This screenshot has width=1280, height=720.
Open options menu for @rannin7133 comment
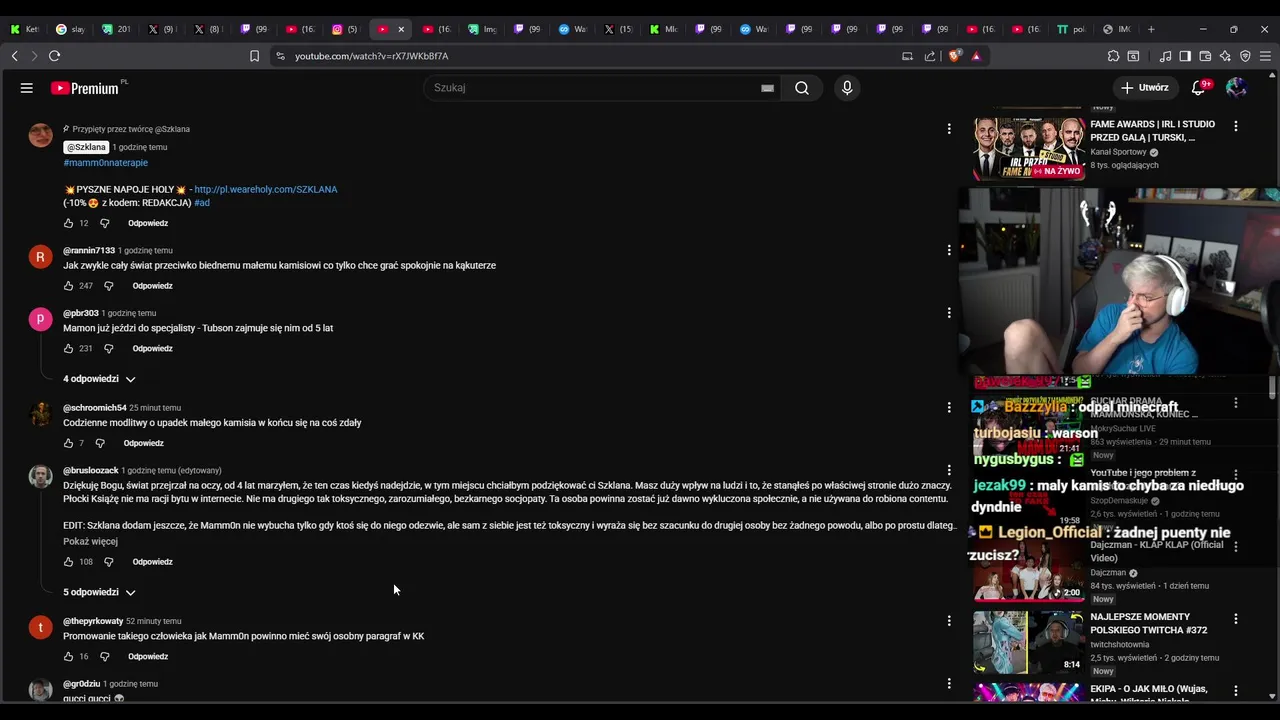point(949,250)
